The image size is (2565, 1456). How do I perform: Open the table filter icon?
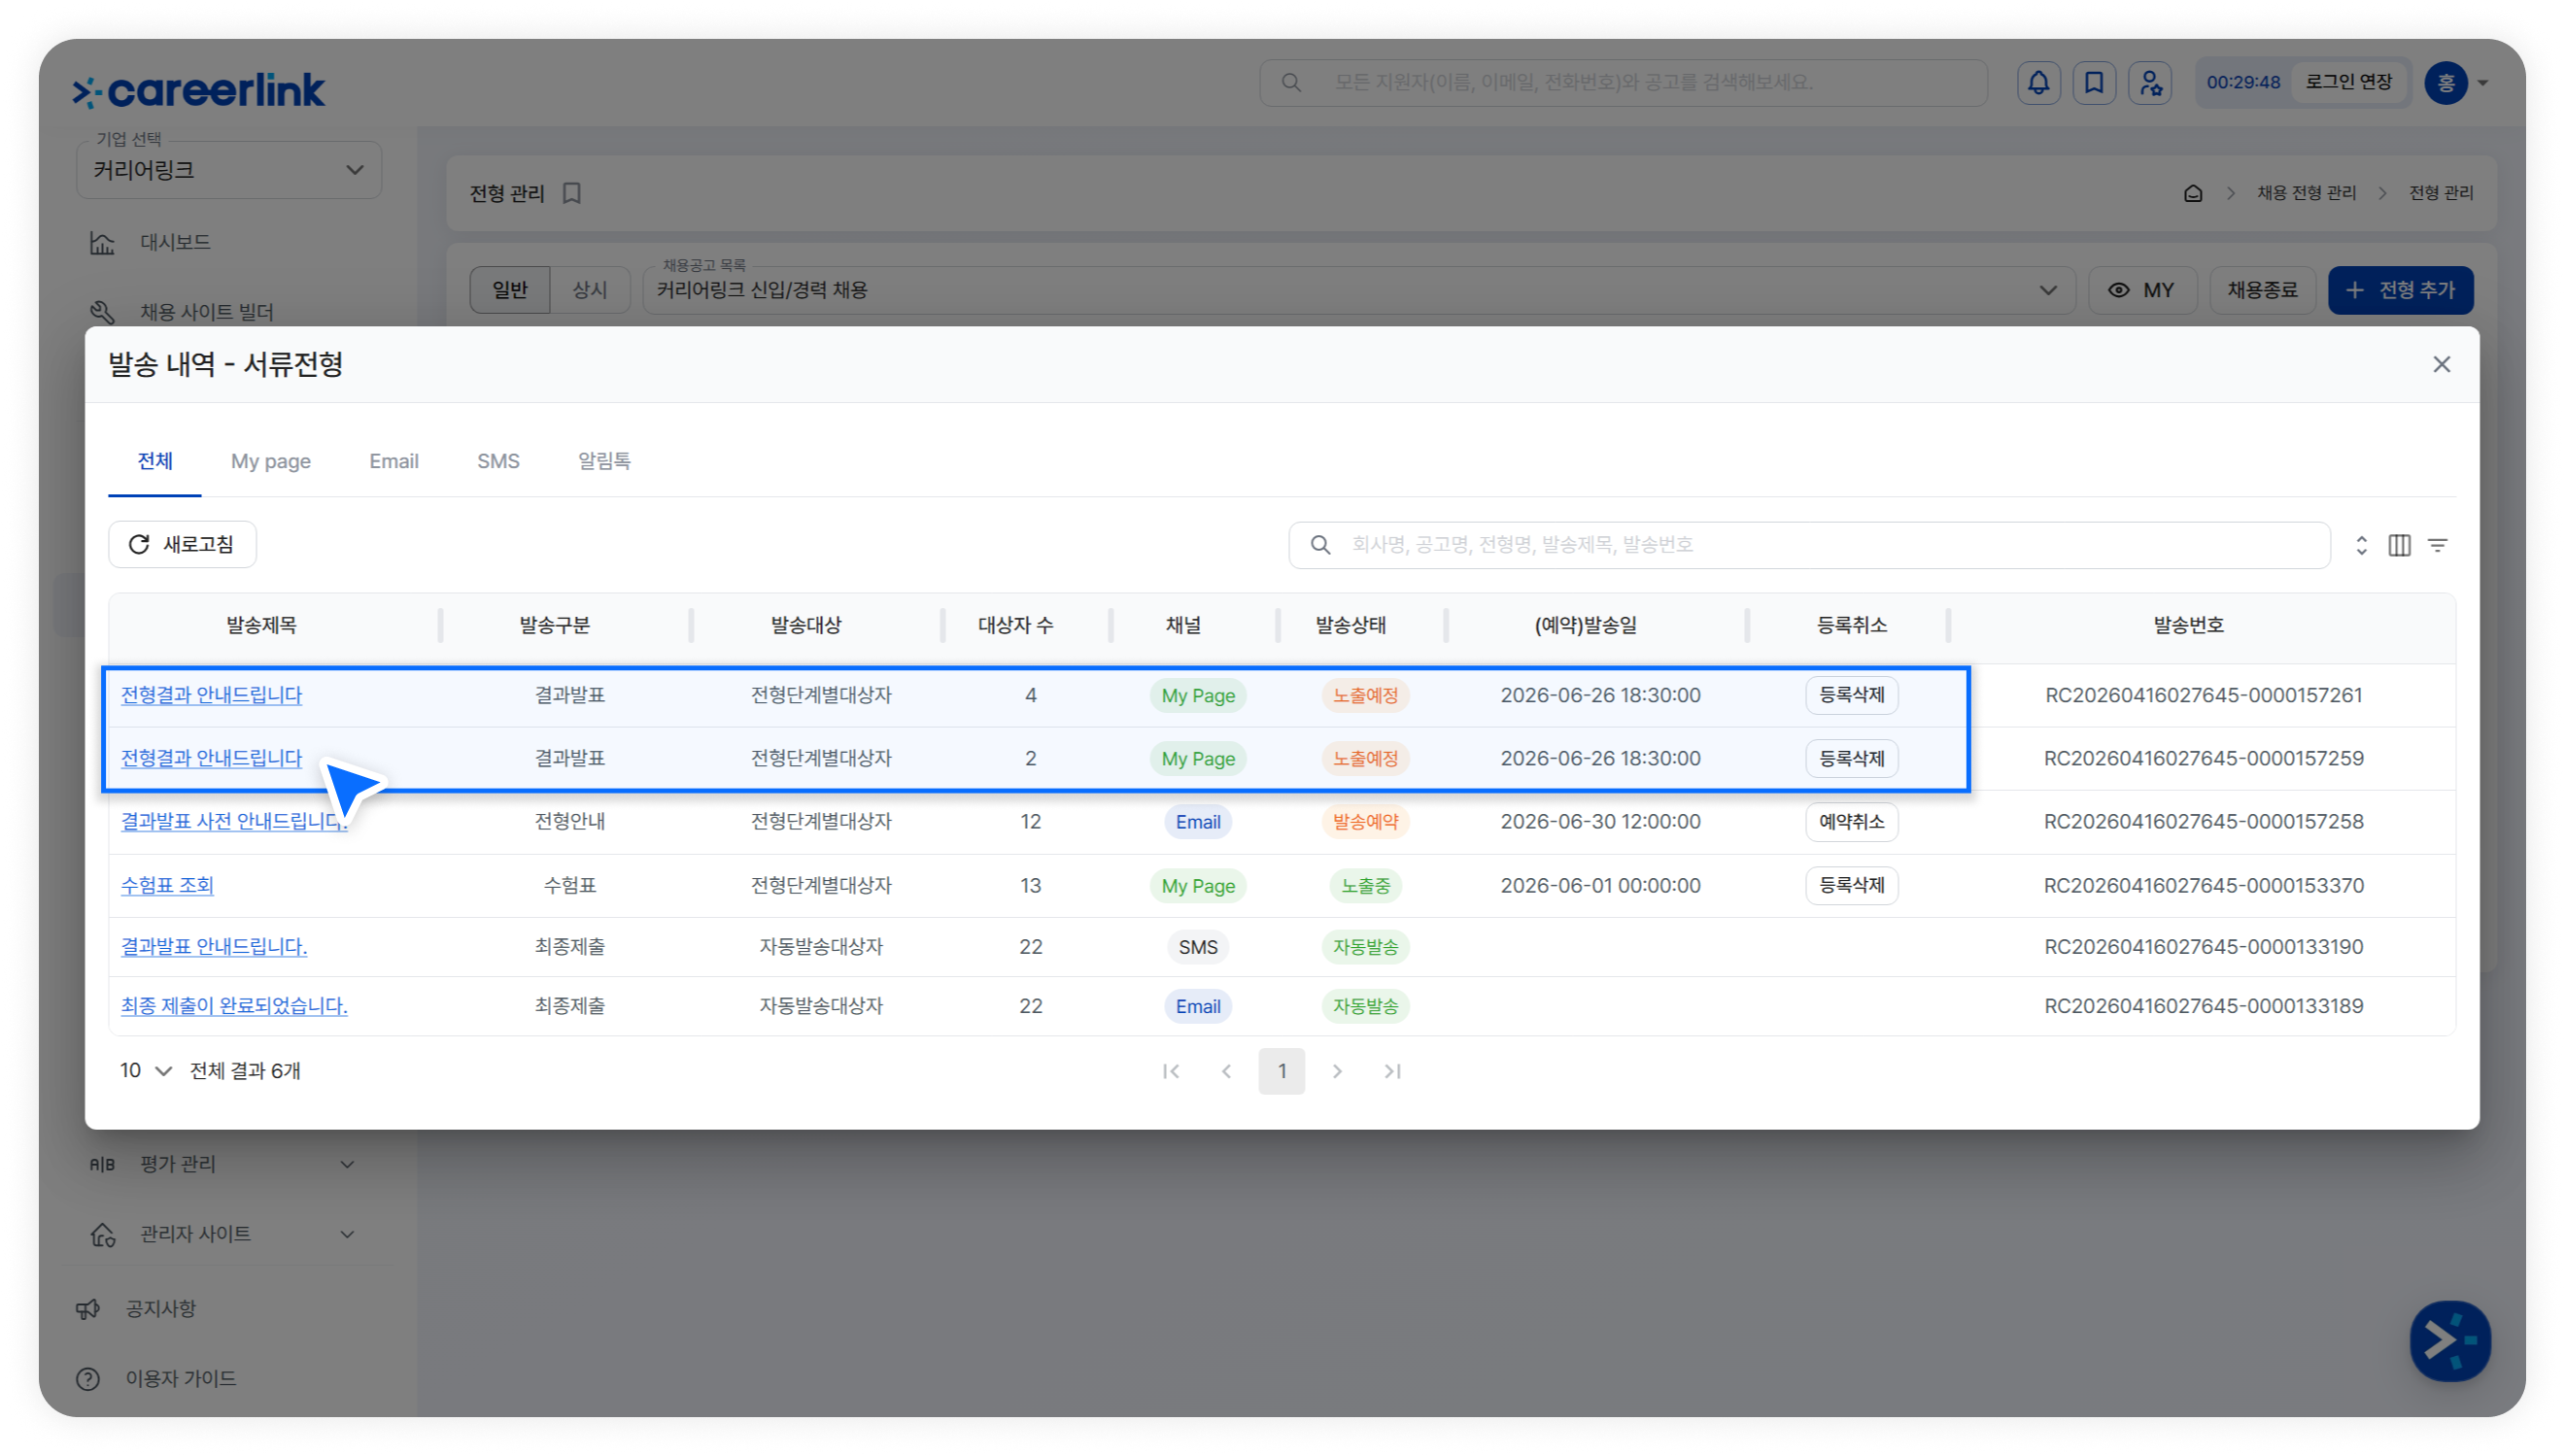[2438, 545]
